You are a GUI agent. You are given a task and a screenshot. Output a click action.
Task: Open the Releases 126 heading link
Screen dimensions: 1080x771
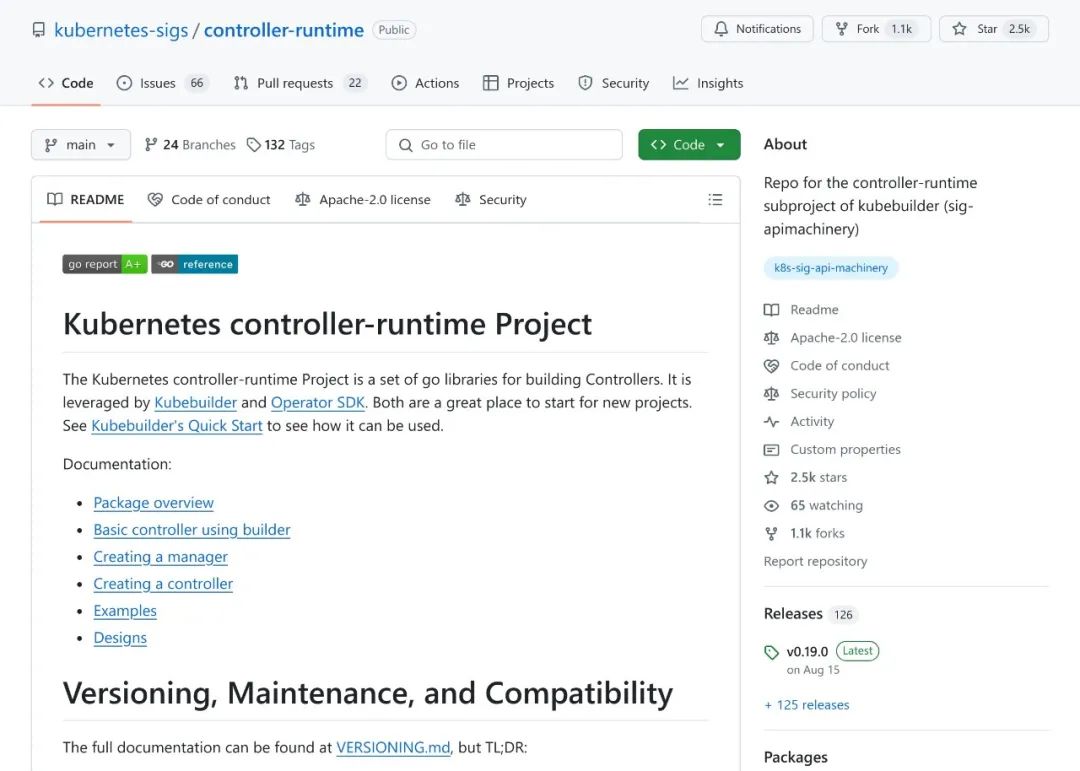811,614
